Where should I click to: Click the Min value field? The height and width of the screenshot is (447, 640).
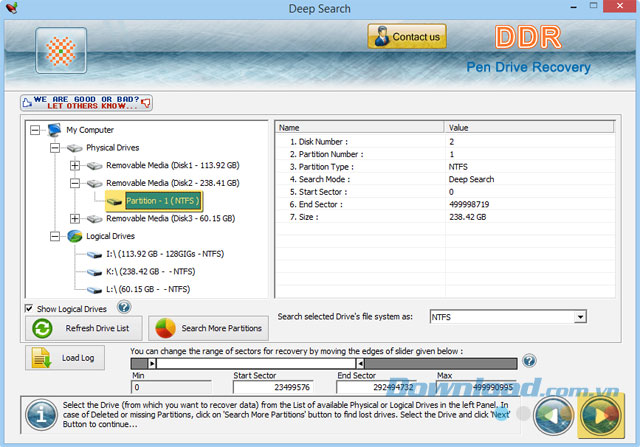(x=171, y=387)
